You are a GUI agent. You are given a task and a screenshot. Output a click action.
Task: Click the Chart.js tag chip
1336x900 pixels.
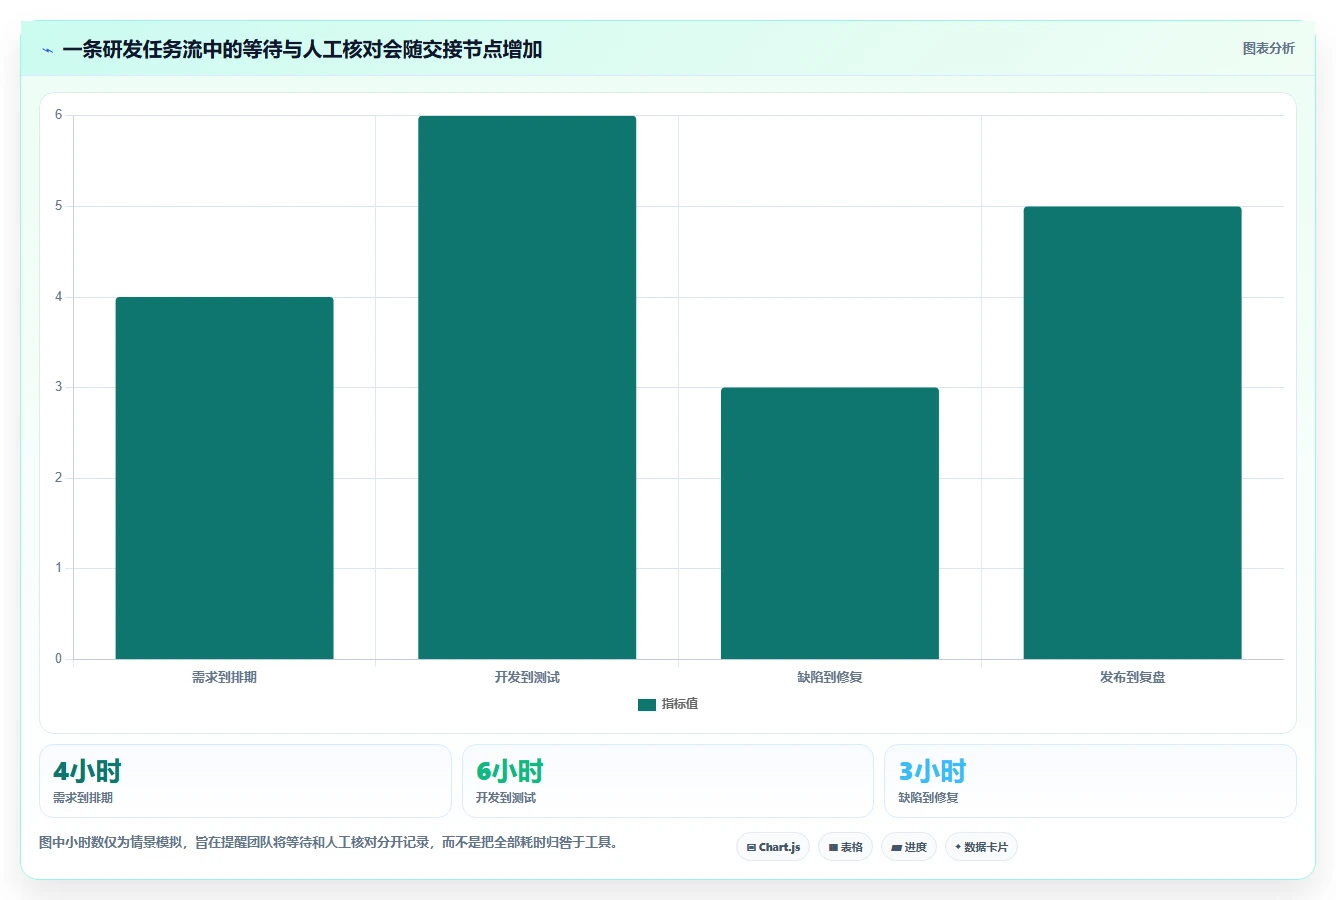coord(773,847)
